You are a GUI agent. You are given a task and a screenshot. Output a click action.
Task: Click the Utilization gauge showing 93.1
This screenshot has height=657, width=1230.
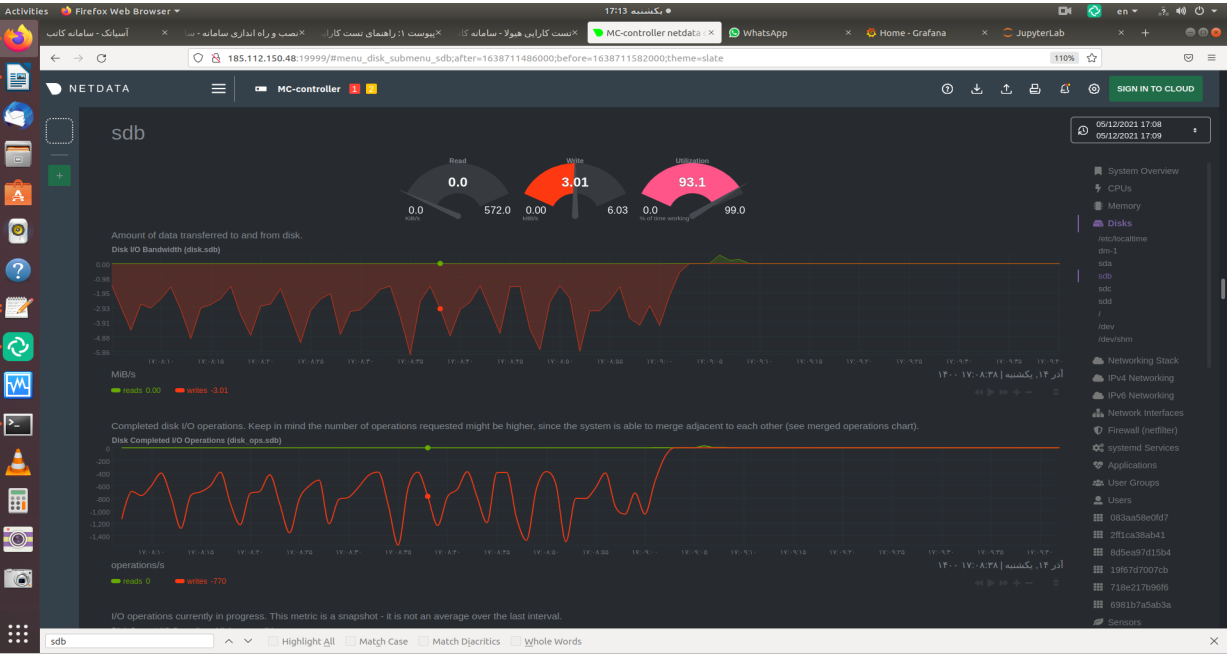point(692,189)
